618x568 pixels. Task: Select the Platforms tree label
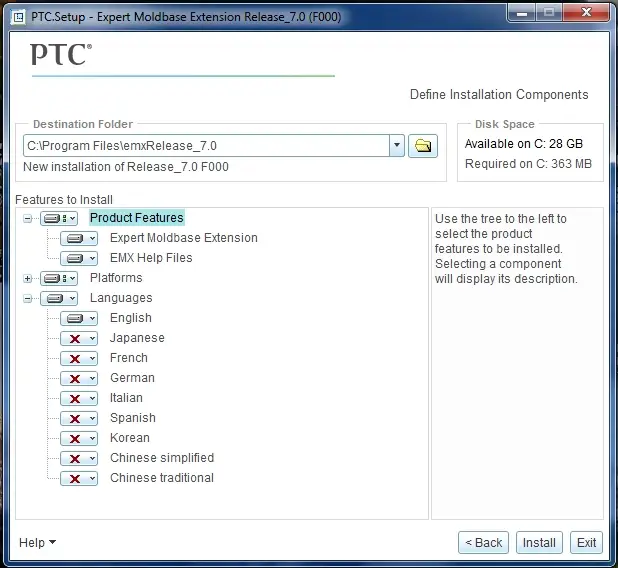pos(116,278)
